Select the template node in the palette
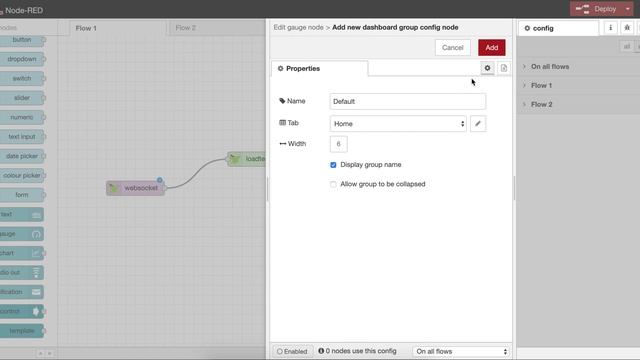The width and height of the screenshot is (640, 360). click(x=22, y=331)
